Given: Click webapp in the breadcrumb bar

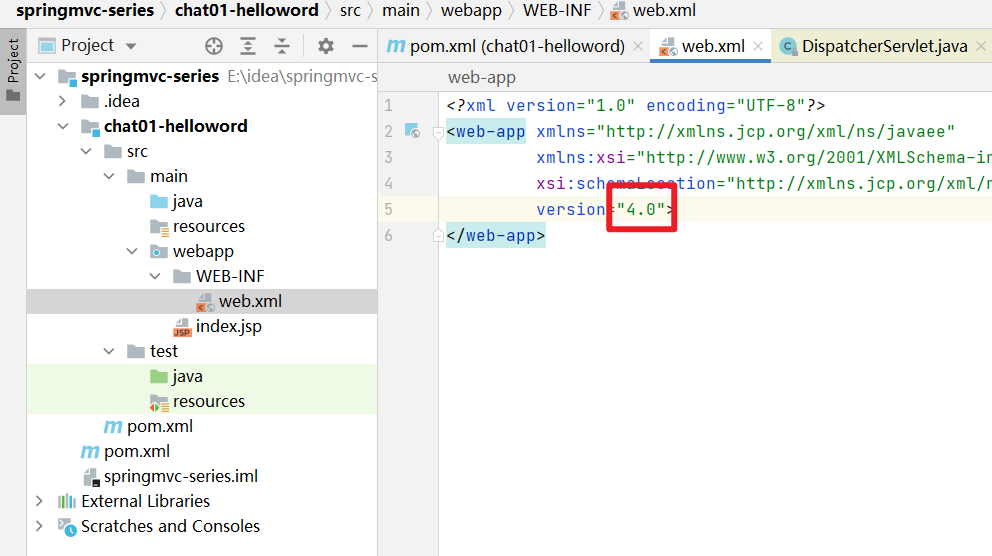Looking at the screenshot, I should coord(471,11).
